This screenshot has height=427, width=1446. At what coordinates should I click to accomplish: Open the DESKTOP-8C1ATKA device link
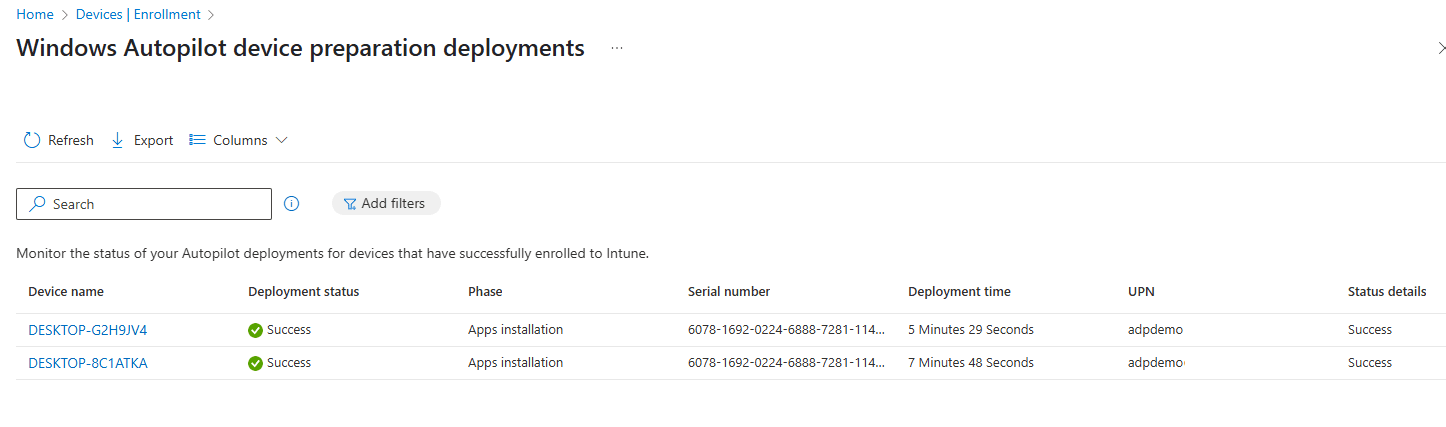88,363
